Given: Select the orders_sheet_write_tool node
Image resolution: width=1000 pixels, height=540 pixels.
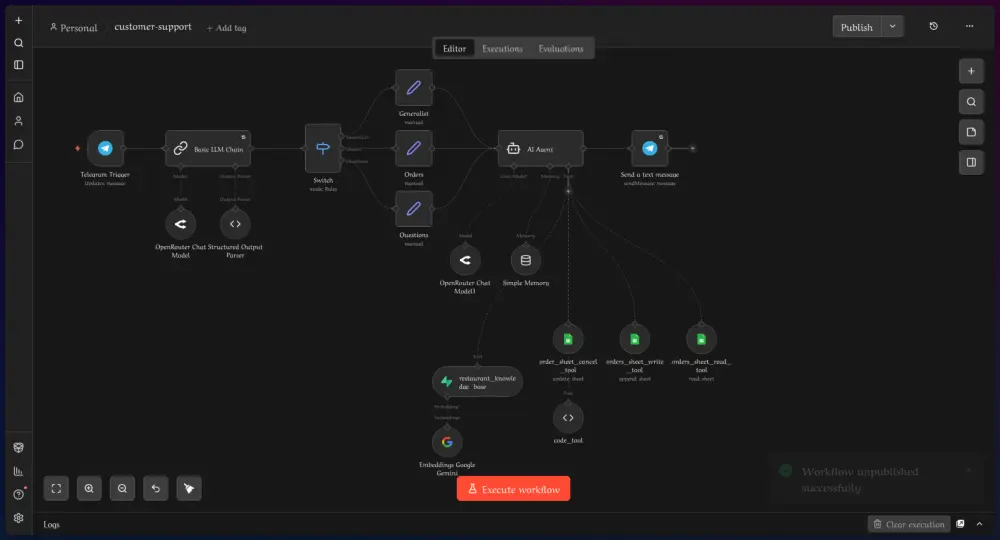Looking at the screenshot, I should (x=635, y=340).
